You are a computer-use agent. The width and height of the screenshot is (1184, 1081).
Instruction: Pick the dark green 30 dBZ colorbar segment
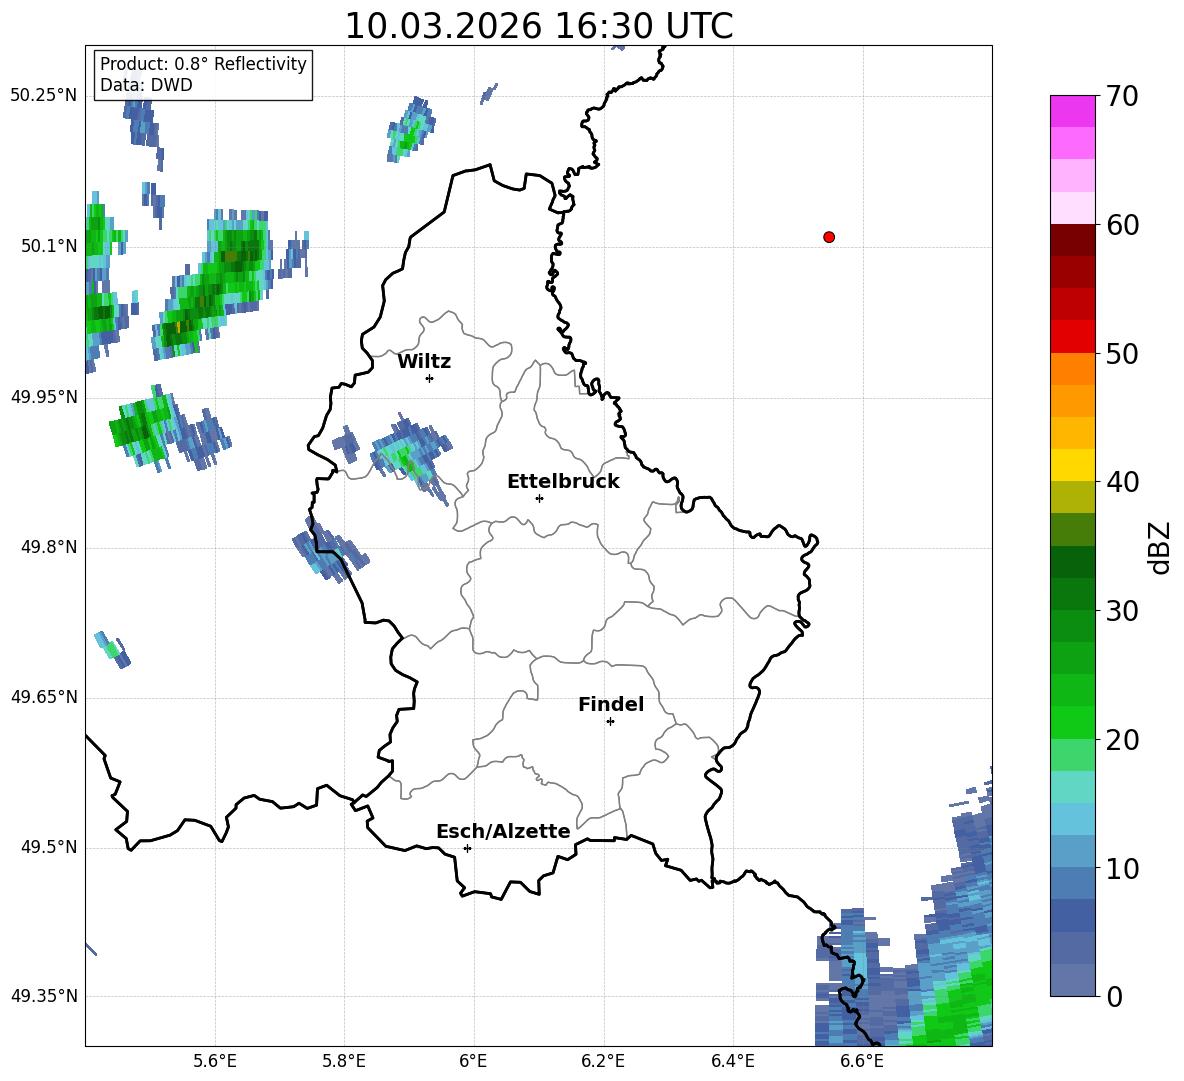1072,594
